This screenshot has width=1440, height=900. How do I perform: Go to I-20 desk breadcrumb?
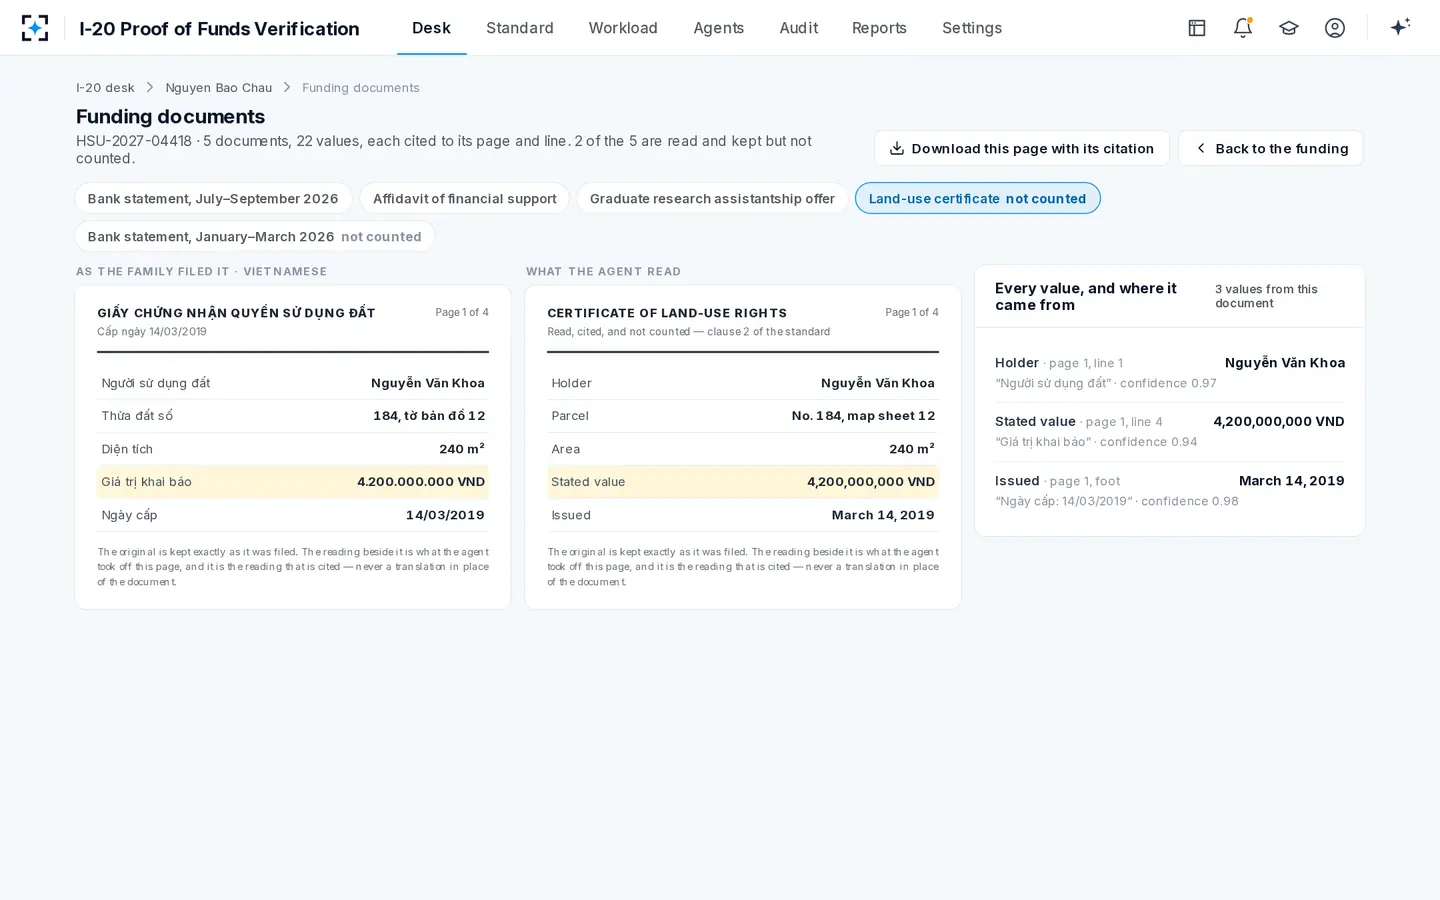[105, 88]
